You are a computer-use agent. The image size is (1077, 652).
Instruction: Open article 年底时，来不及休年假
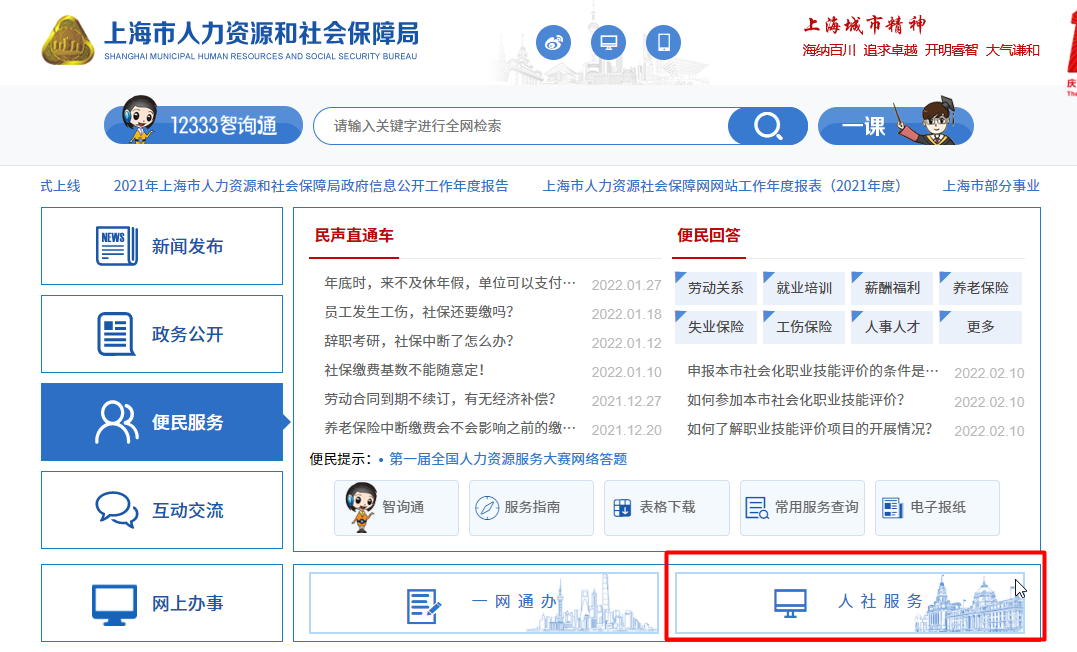coord(450,283)
